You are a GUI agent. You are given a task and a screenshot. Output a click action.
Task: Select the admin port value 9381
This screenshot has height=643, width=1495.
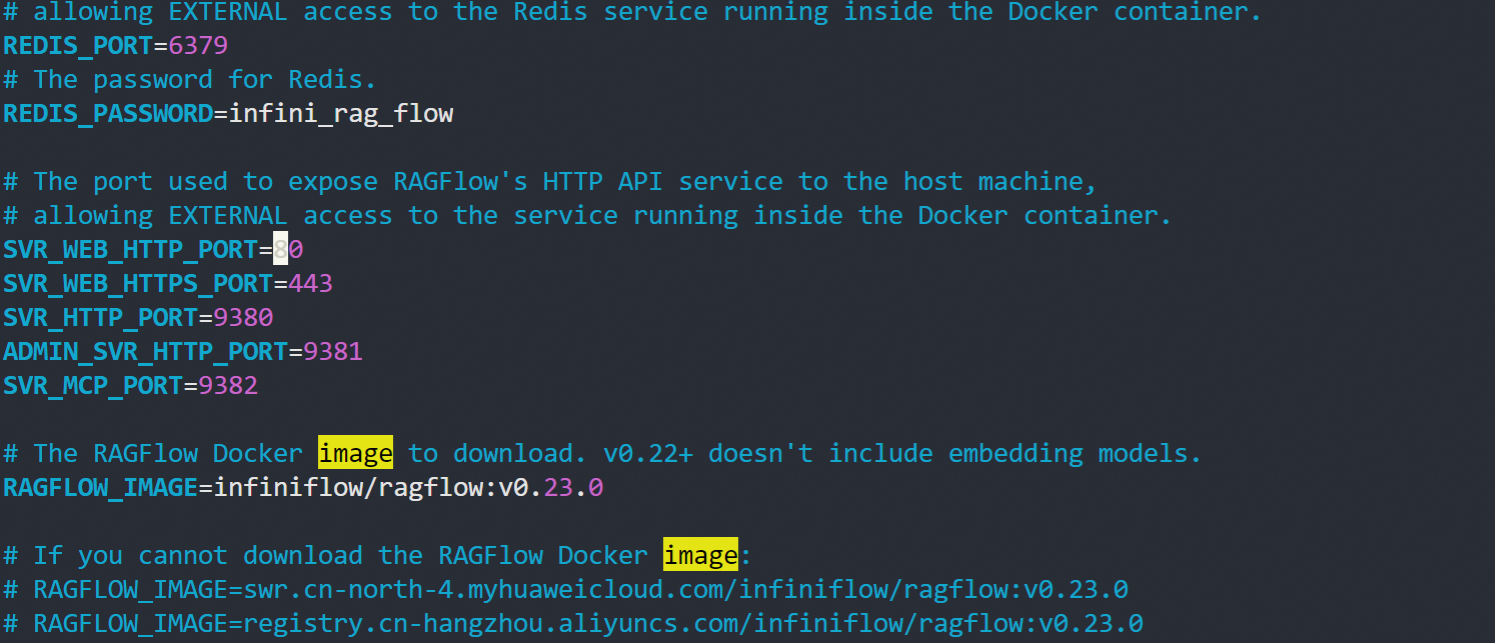(334, 352)
